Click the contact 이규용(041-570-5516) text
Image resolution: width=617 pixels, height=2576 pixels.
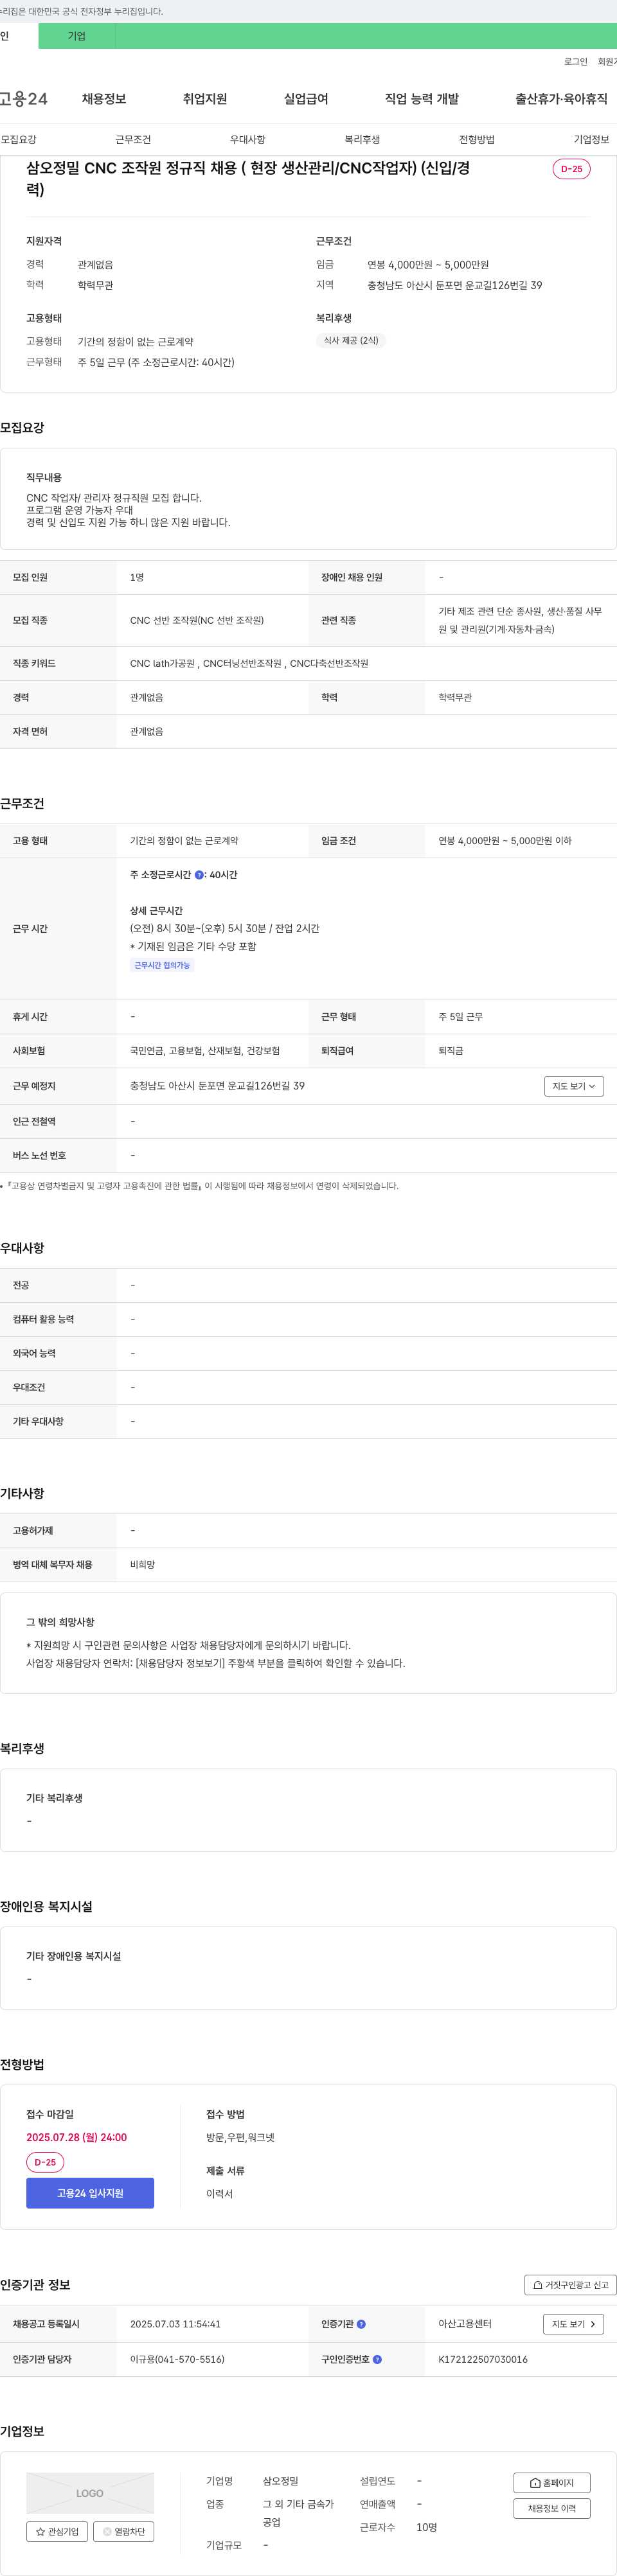pyautogui.click(x=177, y=2359)
